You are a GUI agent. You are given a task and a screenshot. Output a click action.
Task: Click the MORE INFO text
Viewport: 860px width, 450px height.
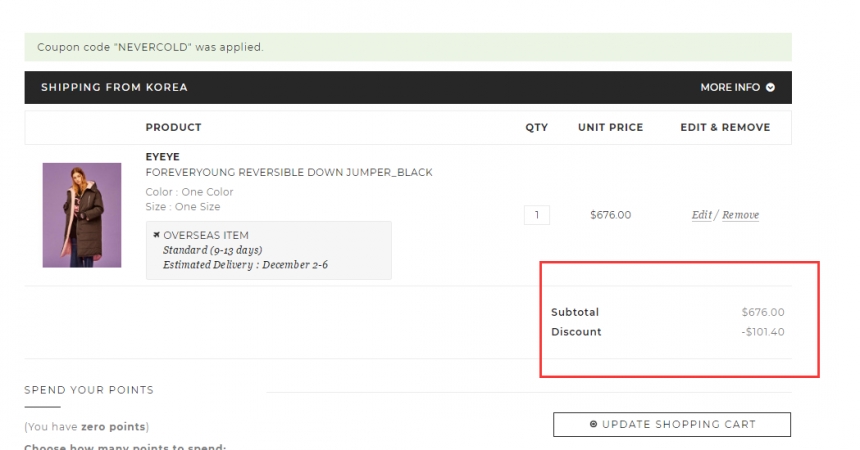pos(730,87)
